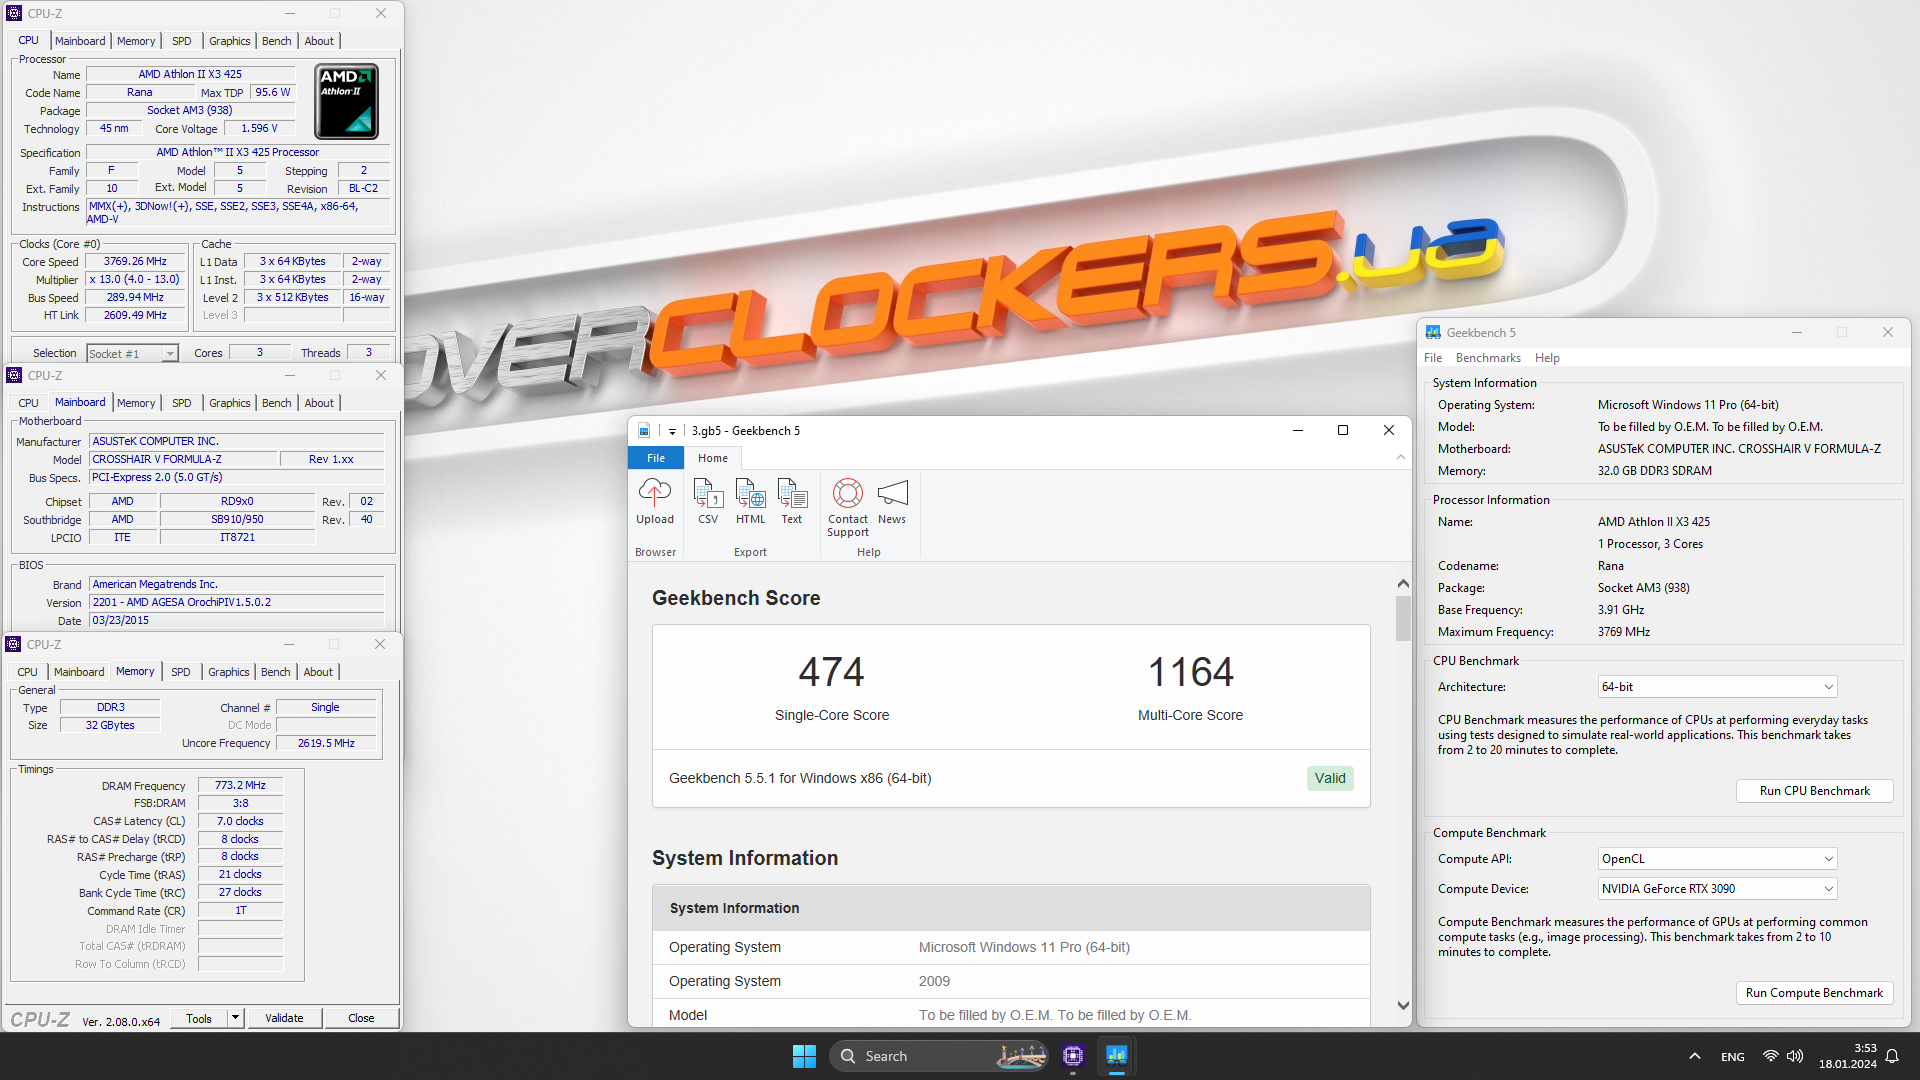Open the Compute Device RTX 3090 dropdown
Viewport: 1920px width, 1080px height.
pyautogui.click(x=1717, y=889)
